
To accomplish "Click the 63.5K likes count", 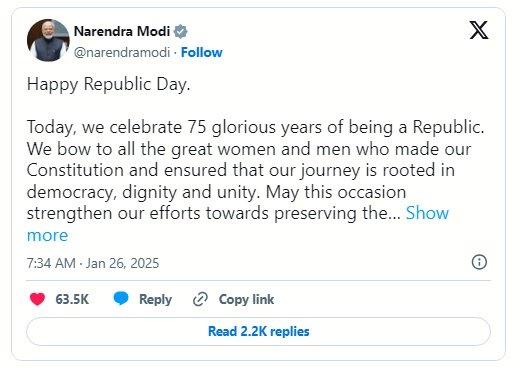I will point(72,299).
